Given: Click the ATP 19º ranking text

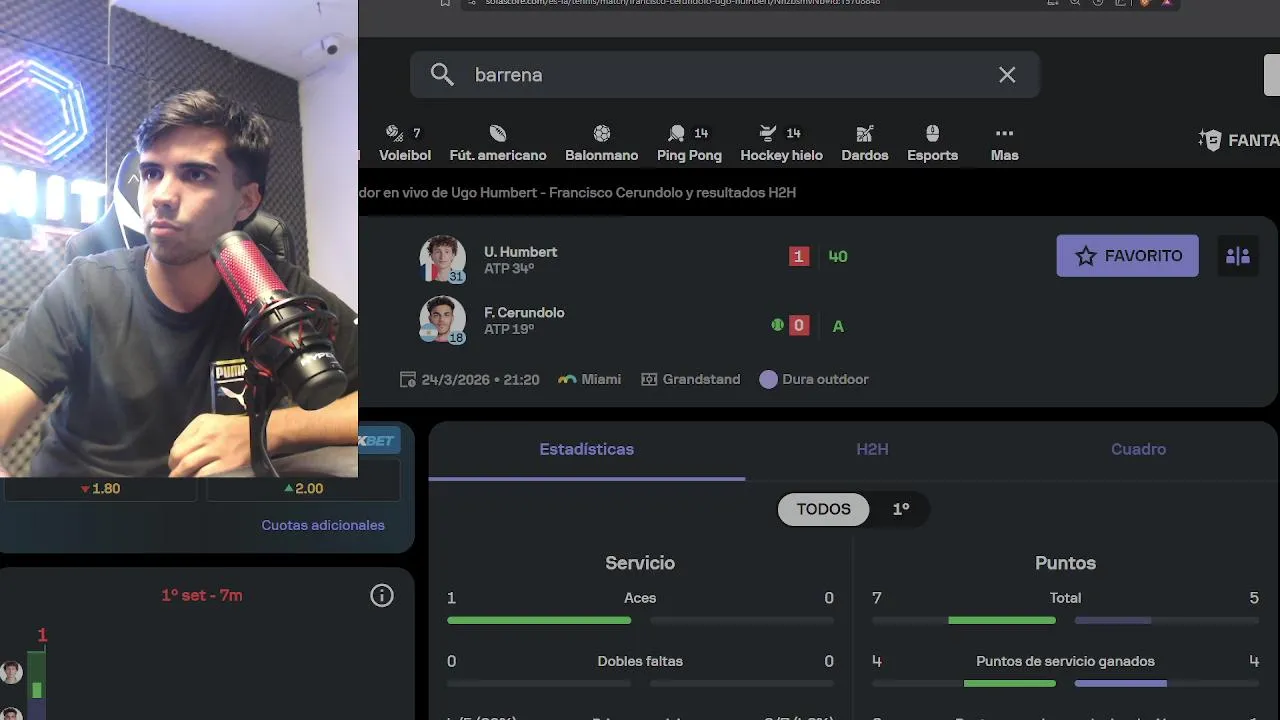Looking at the screenshot, I should [509, 329].
